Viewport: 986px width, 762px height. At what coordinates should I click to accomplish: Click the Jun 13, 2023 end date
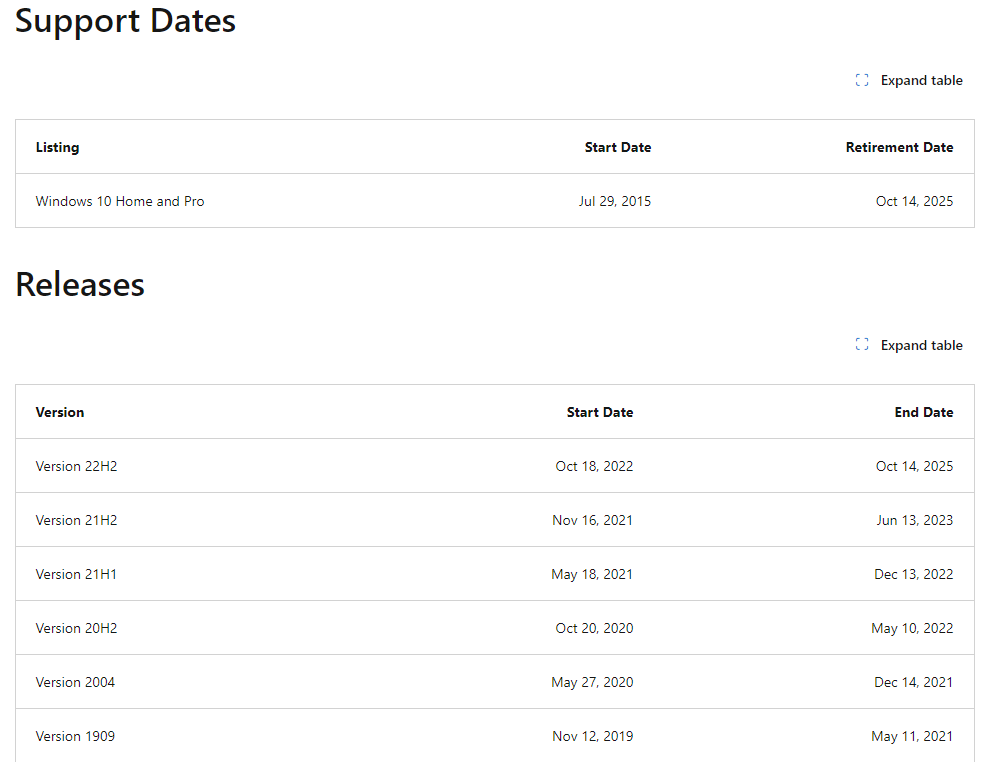point(914,520)
